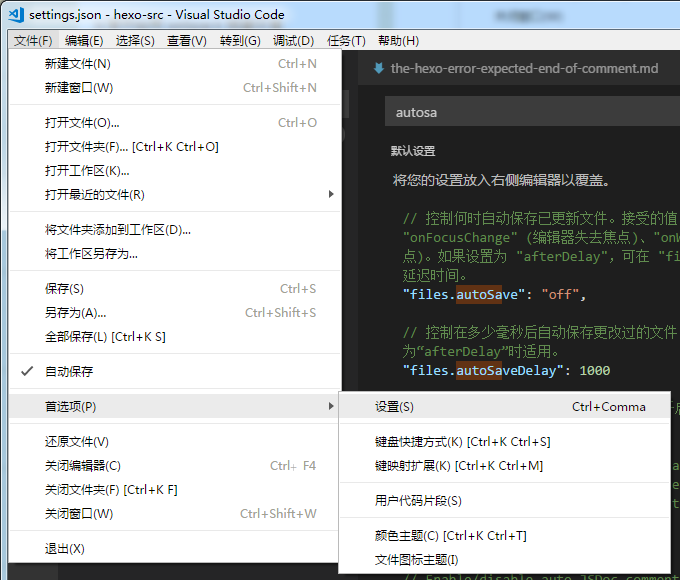The height and width of the screenshot is (580, 681).
Task: Select 打开文件夹(F)... menu entry
Action: click(175, 147)
